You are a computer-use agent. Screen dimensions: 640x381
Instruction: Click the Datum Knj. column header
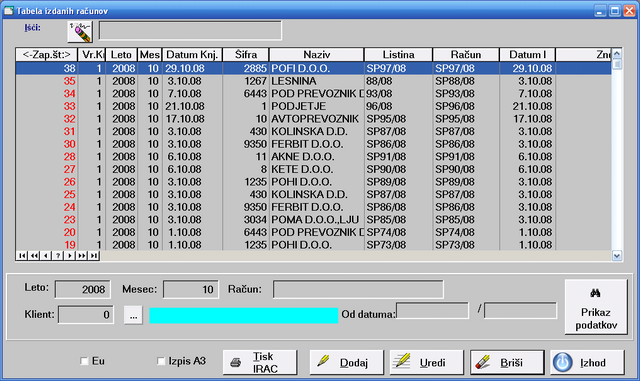click(192, 54)
